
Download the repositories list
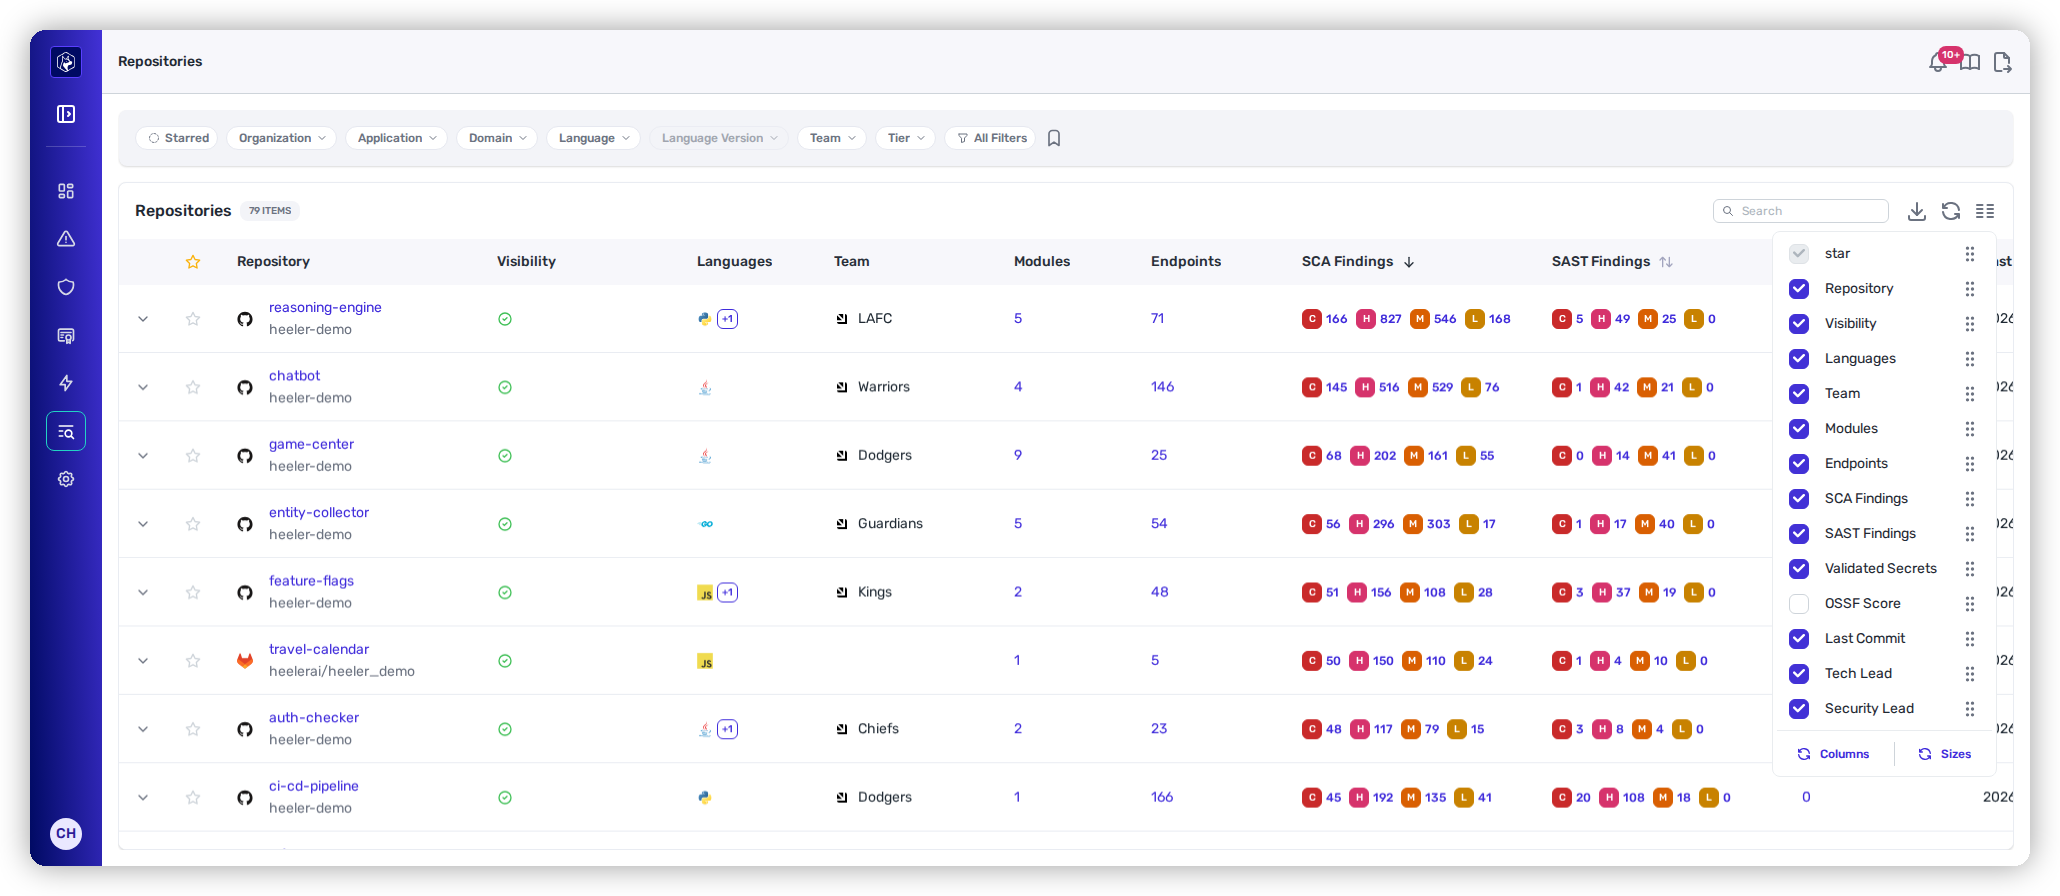click(x=1916, y=211)
